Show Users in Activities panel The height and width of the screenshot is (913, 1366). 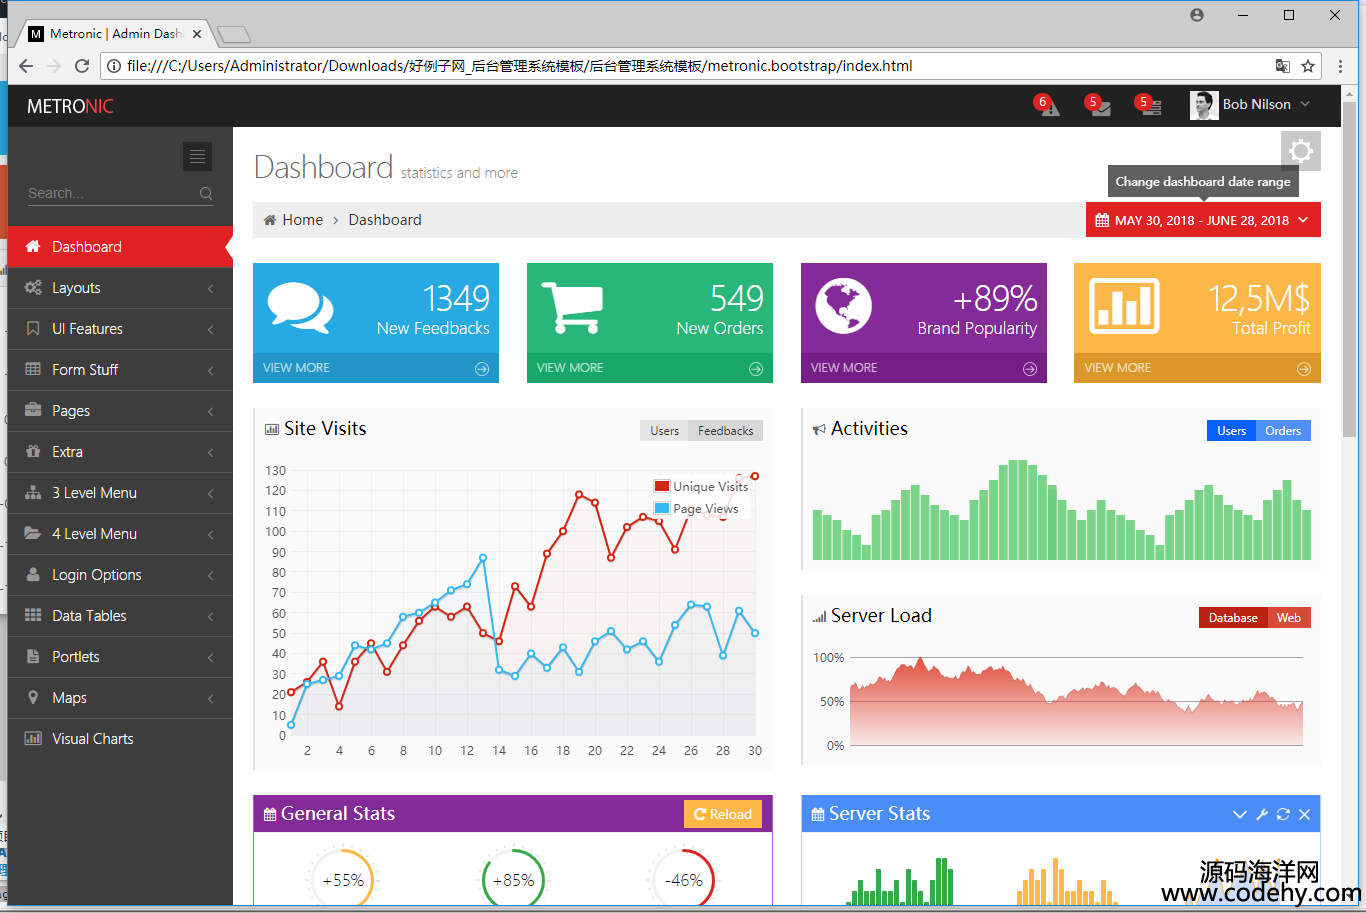1231,431
